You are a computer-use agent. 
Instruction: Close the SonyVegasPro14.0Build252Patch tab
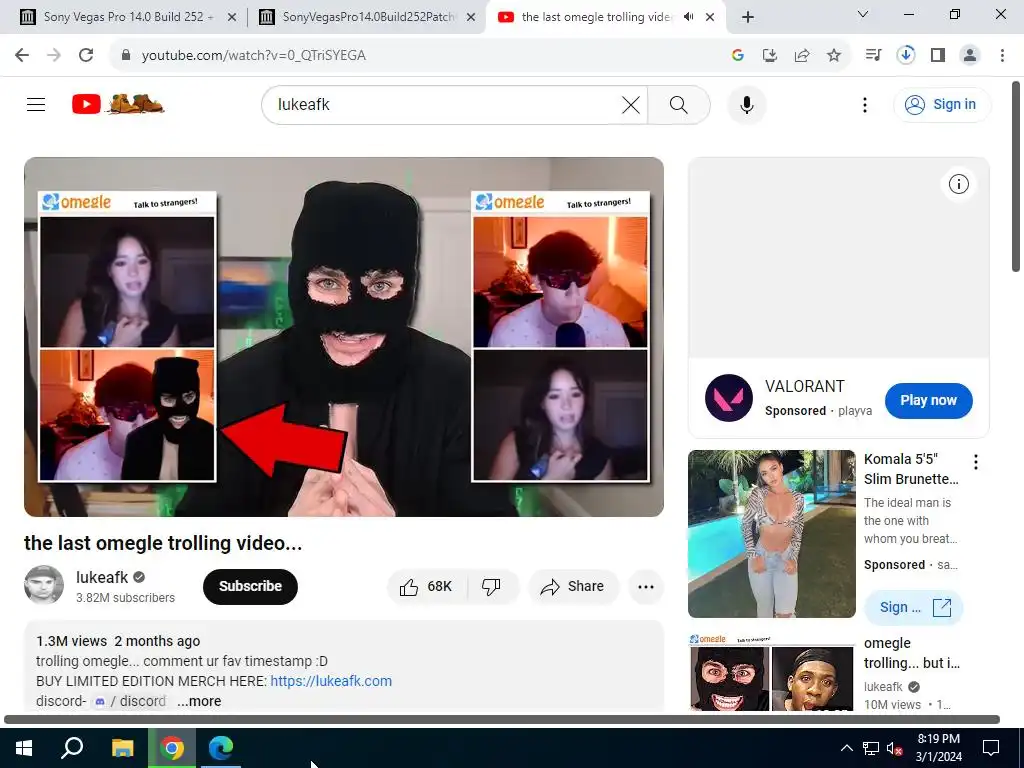pyautogui.click(x=471, y=18)
